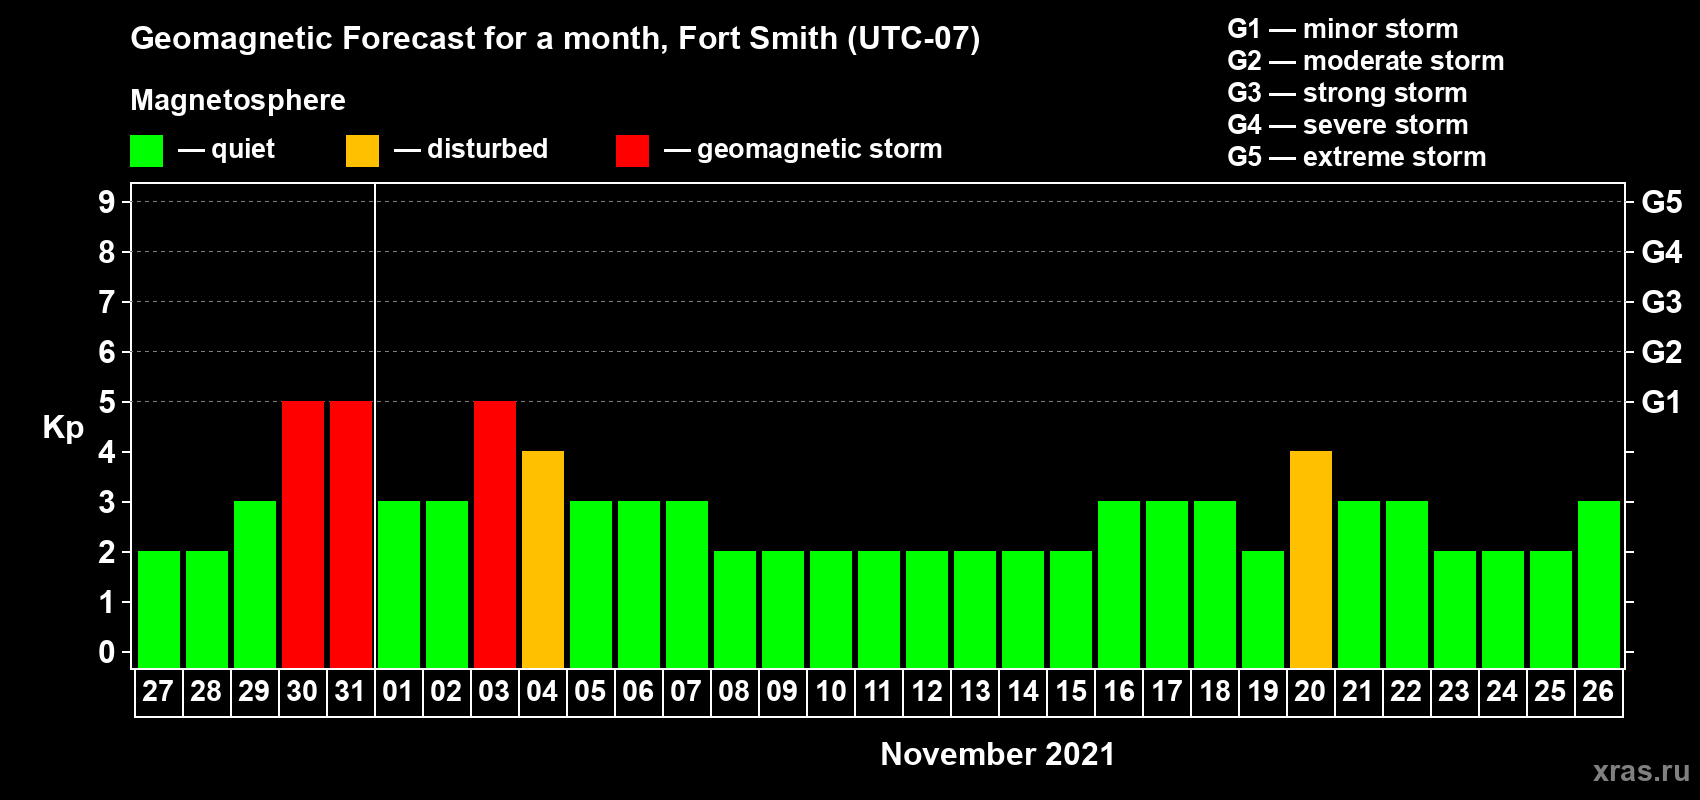The height and width of the screenshot is (800, 1700).
Task: Click the date label 07
Action: pos(686,691)
